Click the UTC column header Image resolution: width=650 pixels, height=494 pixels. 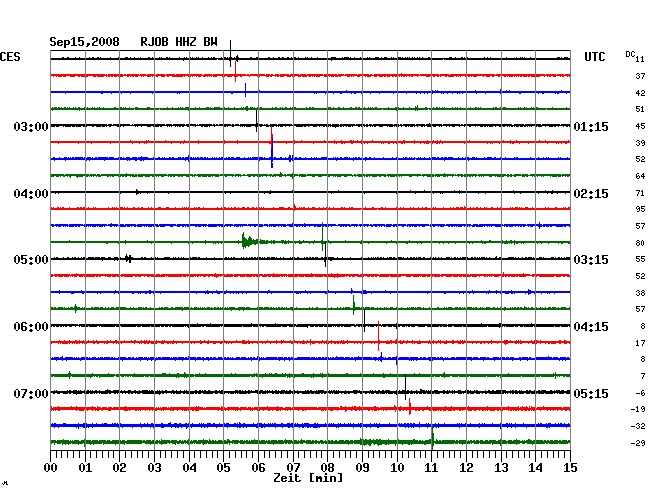(x=595, y=57)
